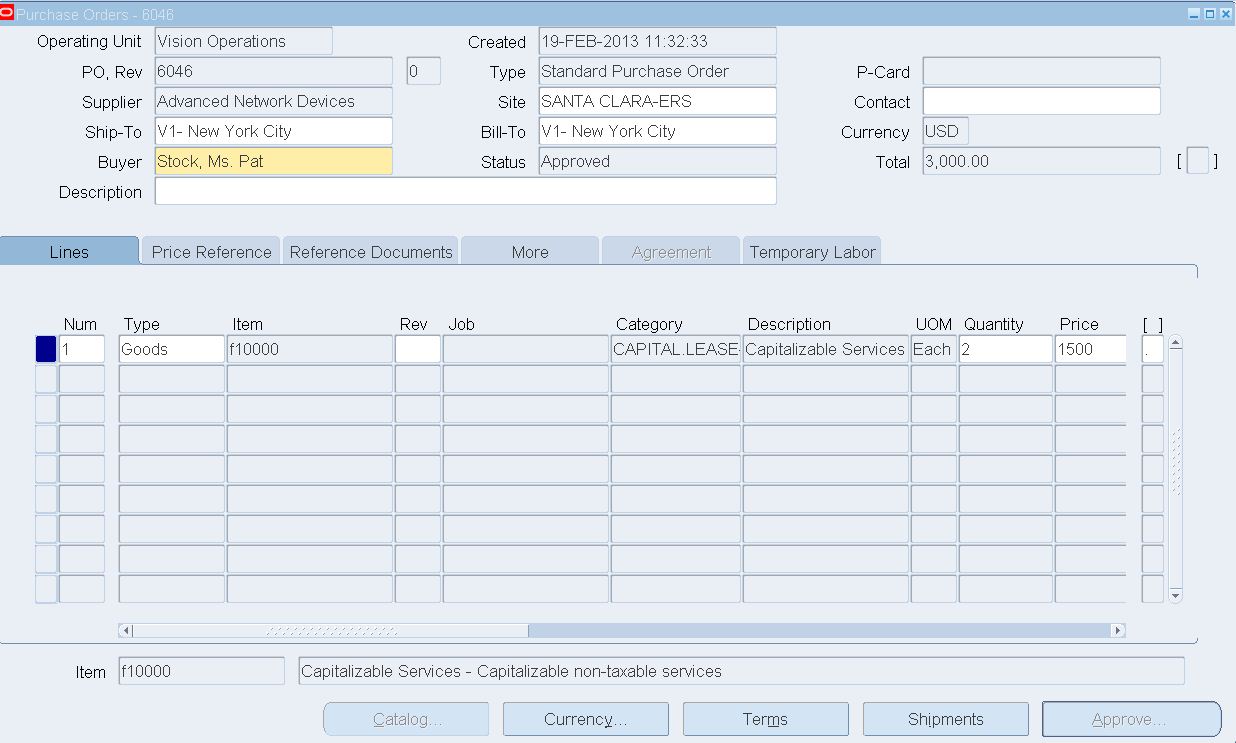
Task: Click the P-Card field
Action: tap(1042, 71)
